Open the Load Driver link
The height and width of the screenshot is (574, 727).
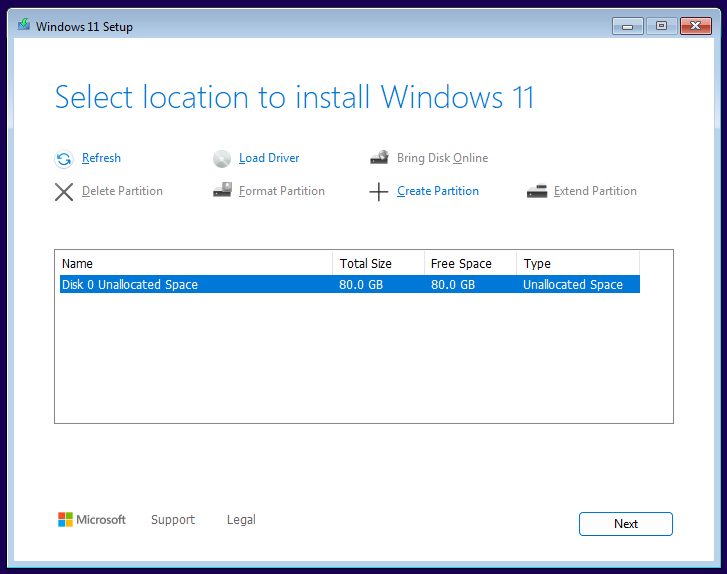coord(269,158)
